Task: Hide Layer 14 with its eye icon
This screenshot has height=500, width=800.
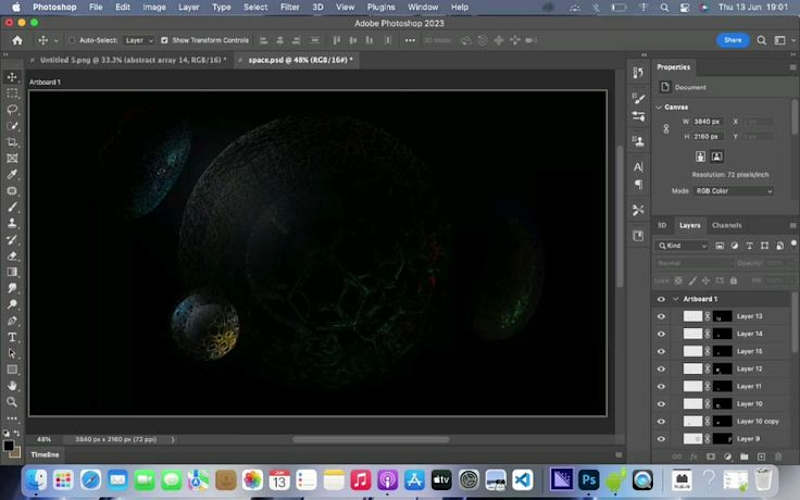Action: (661, 334)
